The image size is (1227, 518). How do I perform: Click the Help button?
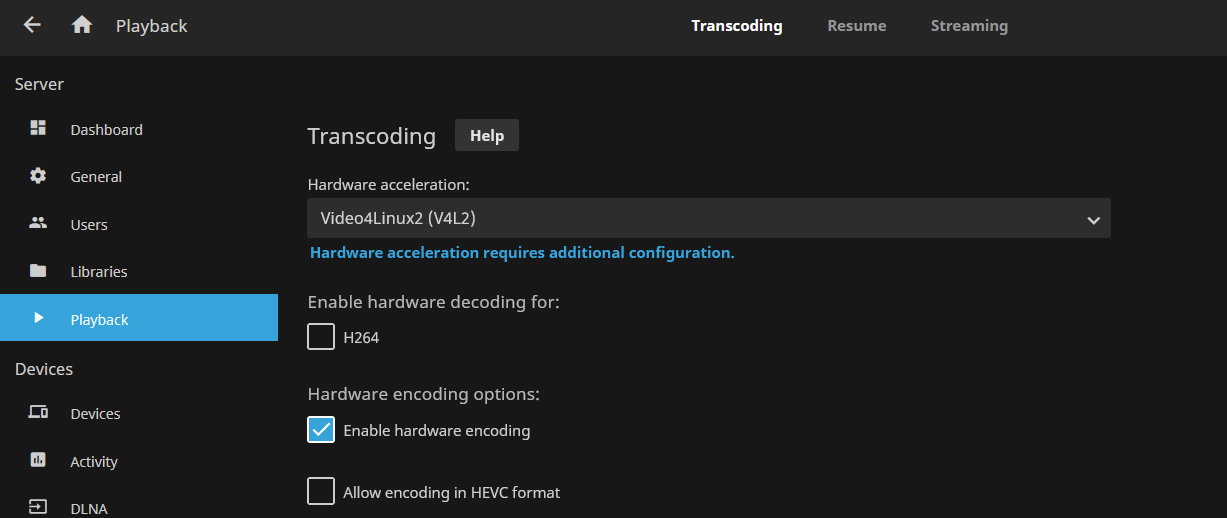(x=487, y=135)
